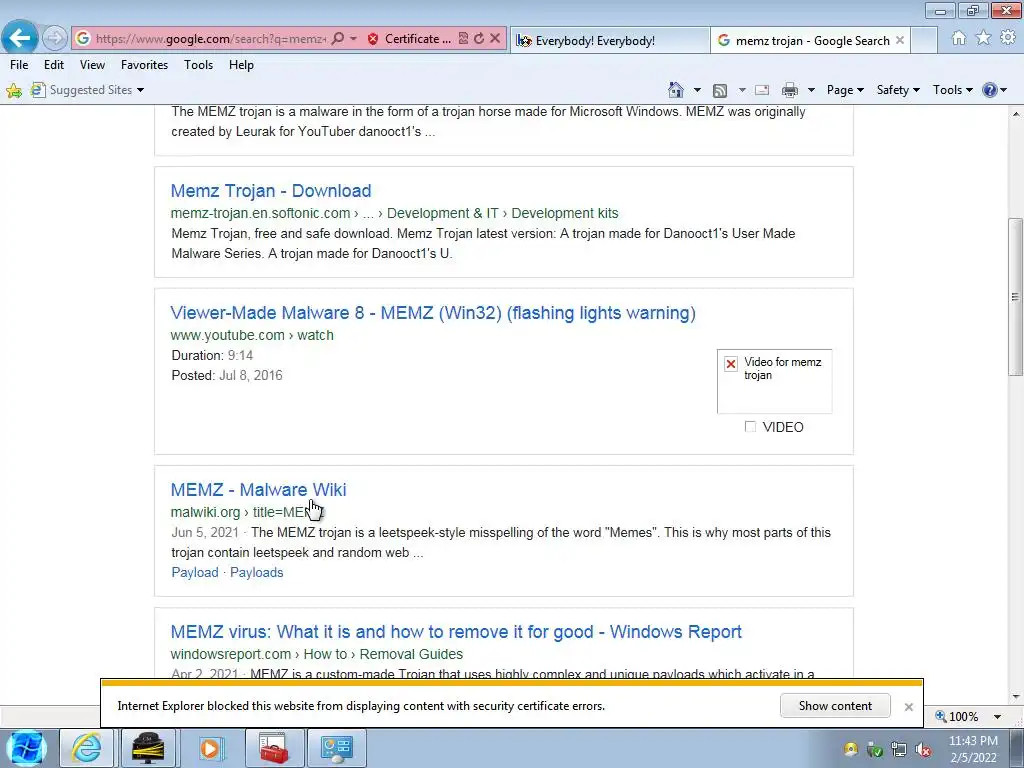Click the Forward navigation arrow
Image resolution: width=1024 pixels, height=768 pixels.
click(x=55, y=39)
